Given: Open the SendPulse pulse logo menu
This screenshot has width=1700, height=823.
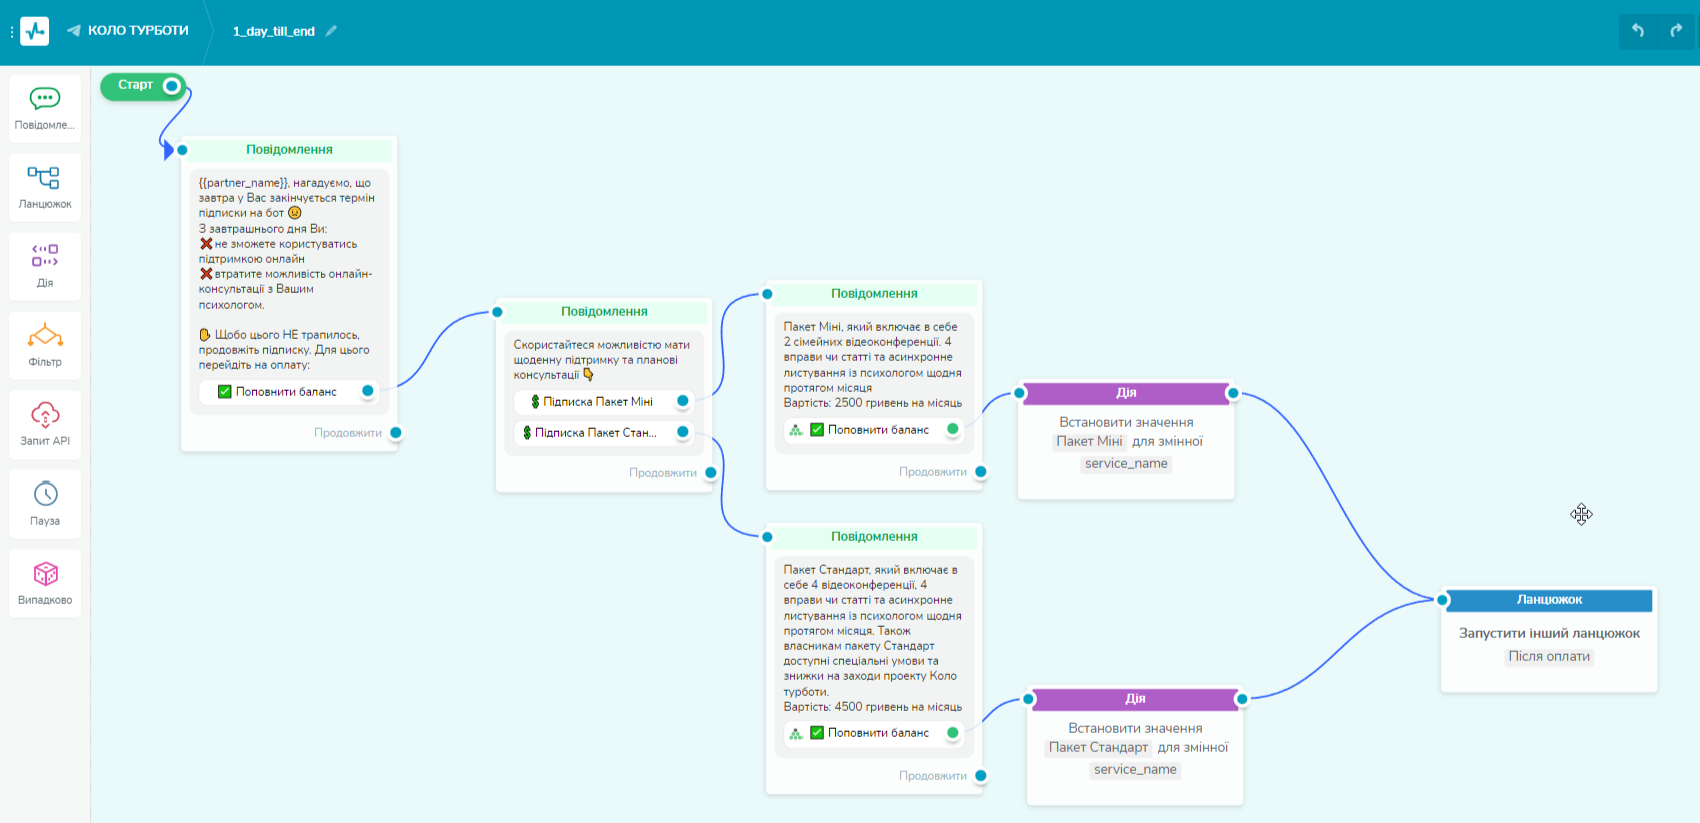Looking at the screenshot, I should coord(34,31).
